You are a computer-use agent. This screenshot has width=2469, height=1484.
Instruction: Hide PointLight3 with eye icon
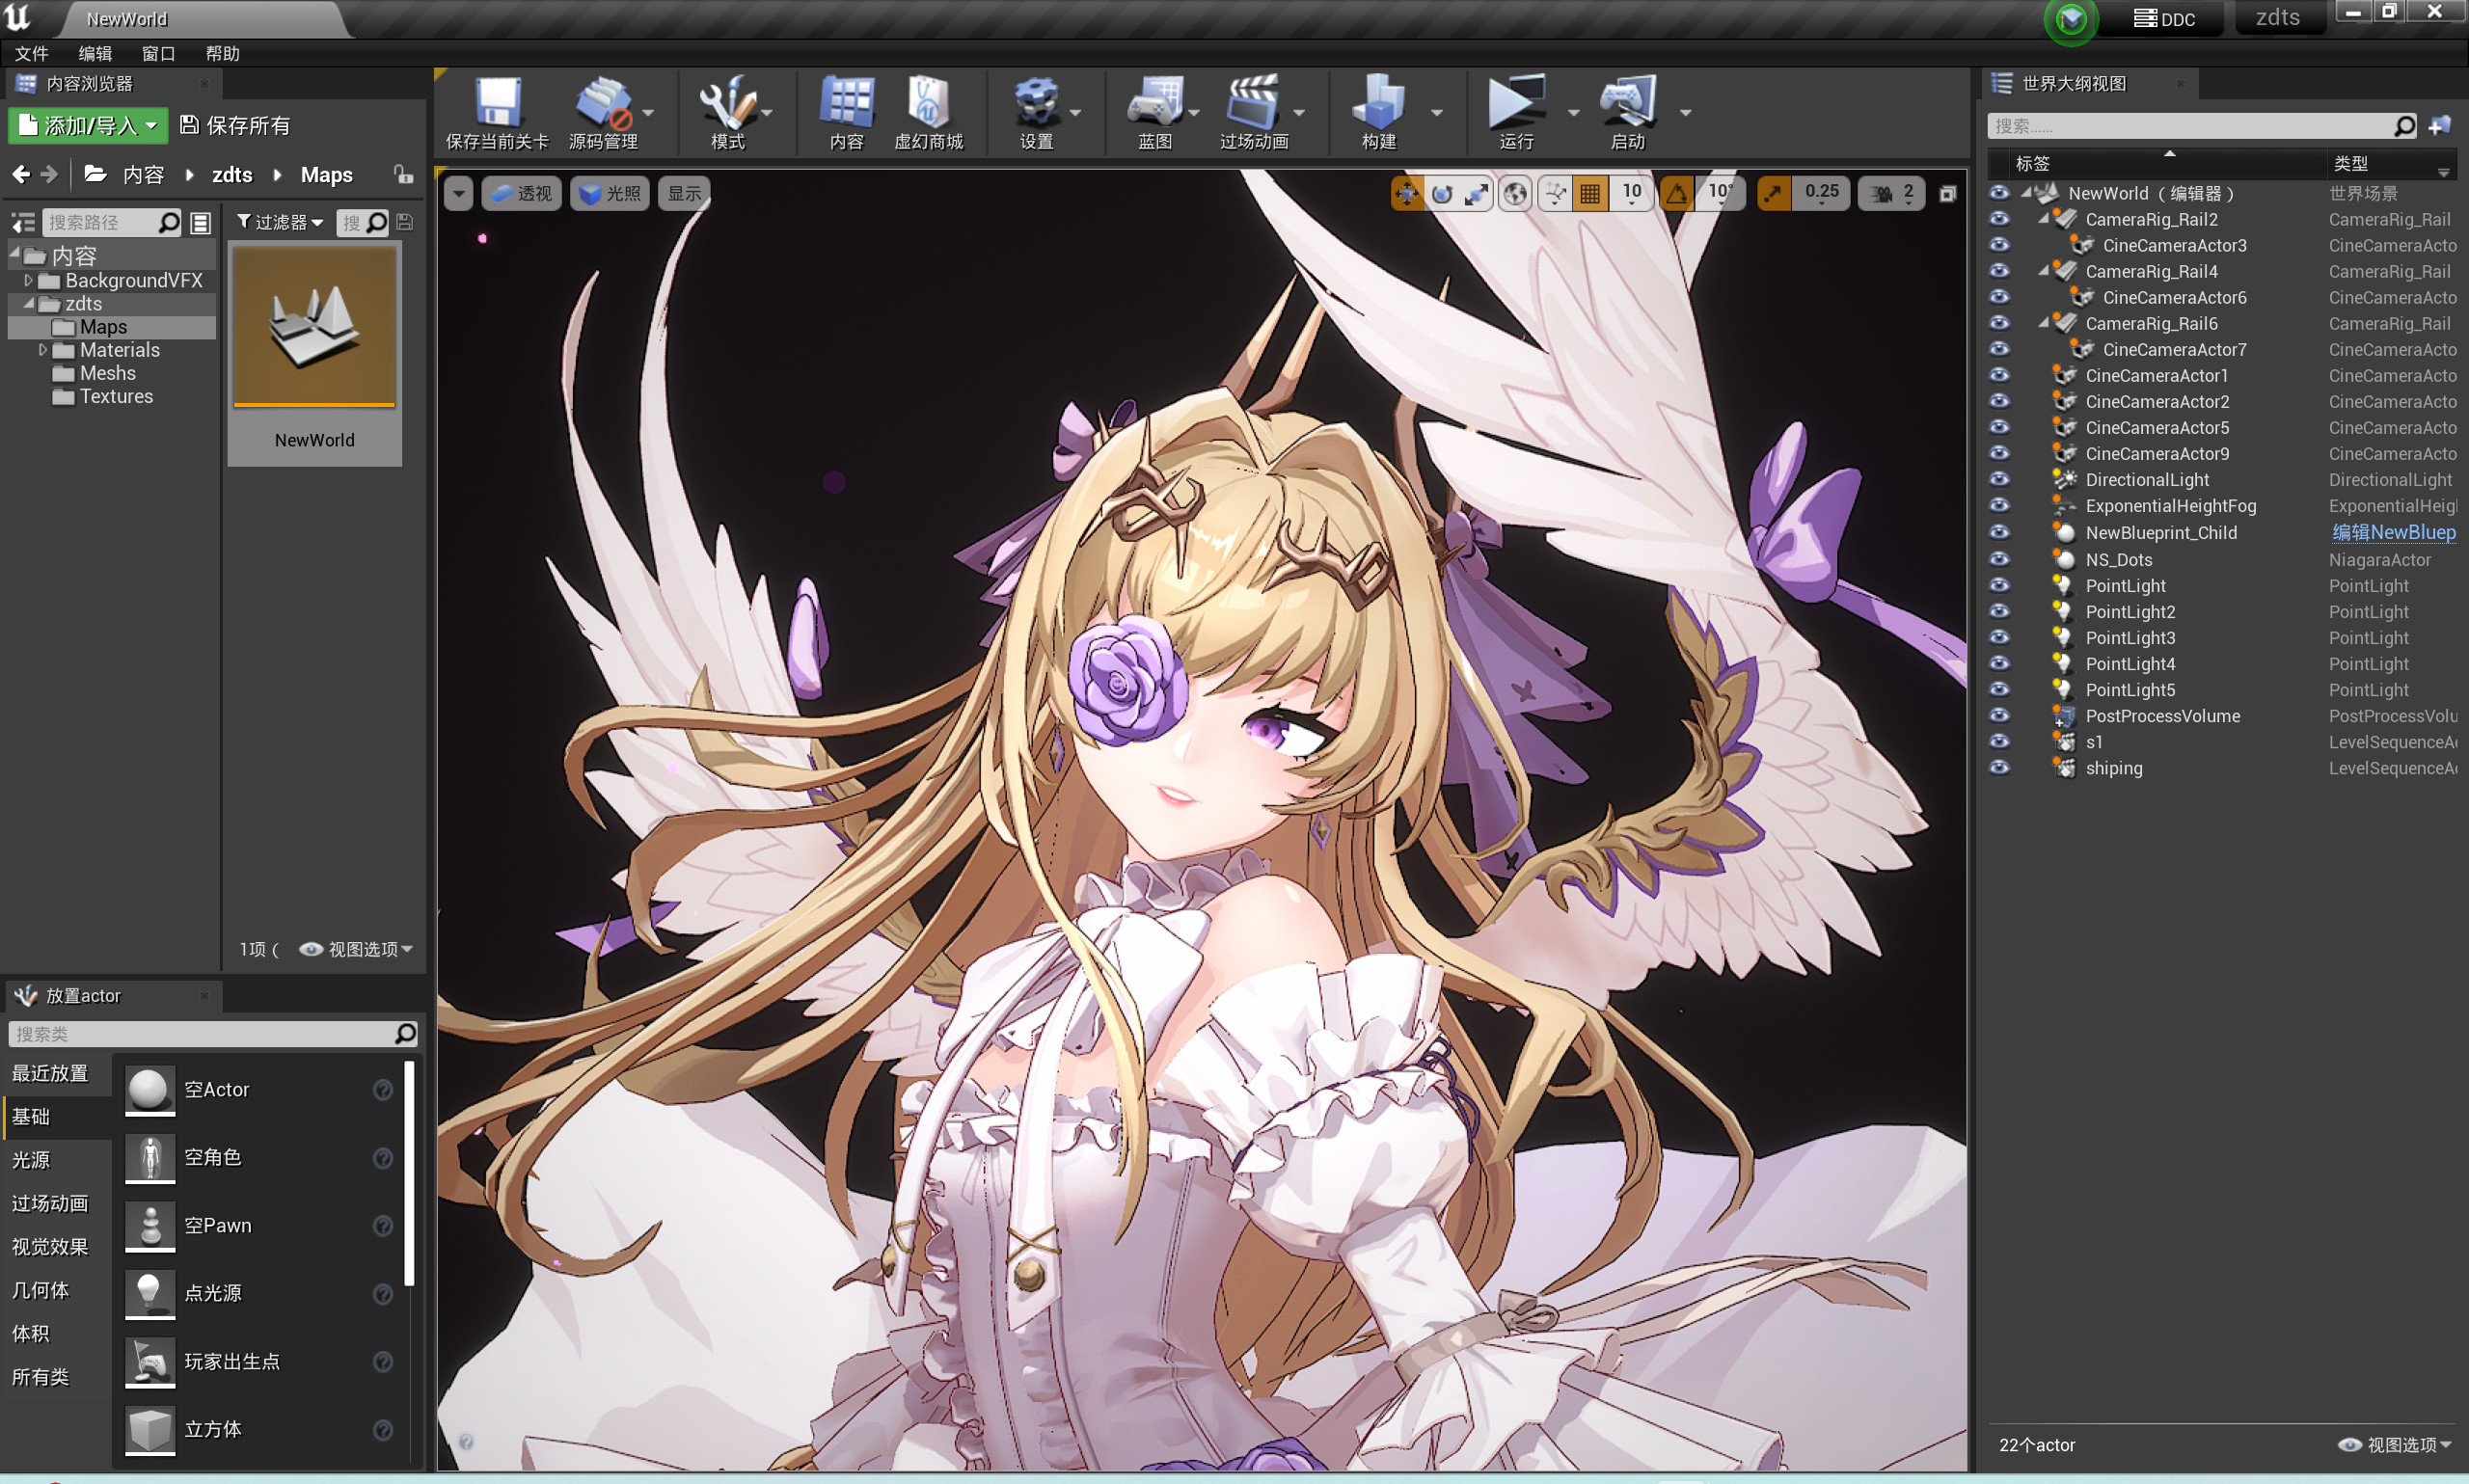(x=1998, y=637)
